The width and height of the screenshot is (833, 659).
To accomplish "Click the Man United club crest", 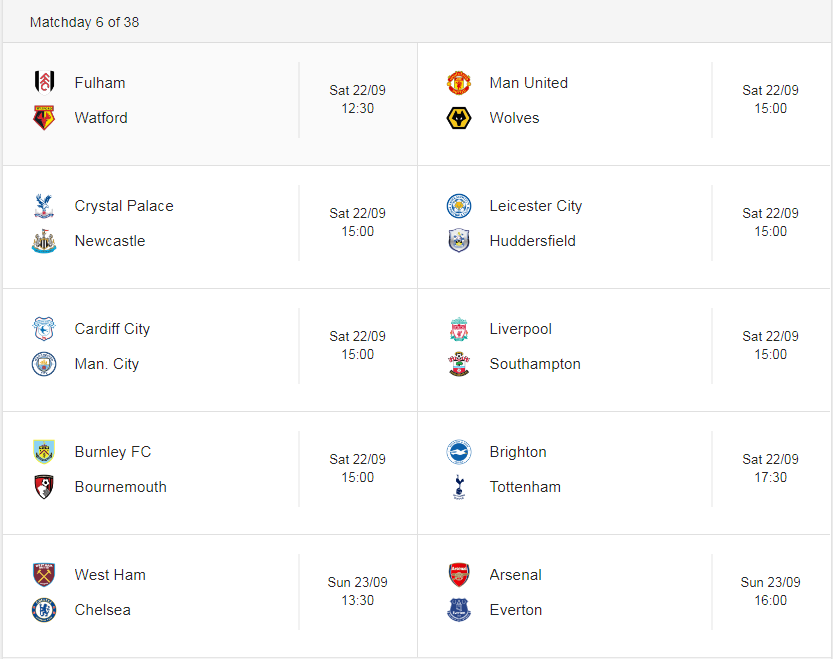I will pos(459,82).
